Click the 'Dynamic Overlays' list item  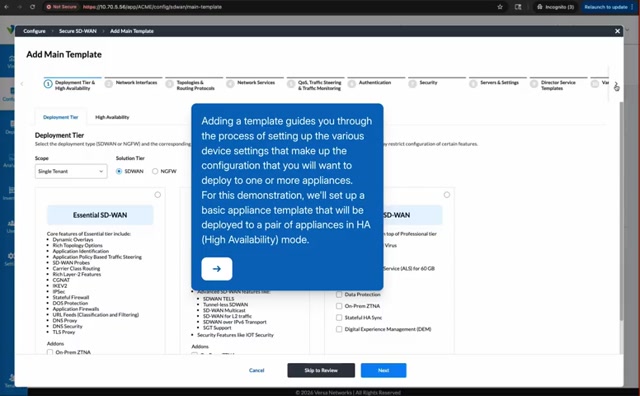73,240
